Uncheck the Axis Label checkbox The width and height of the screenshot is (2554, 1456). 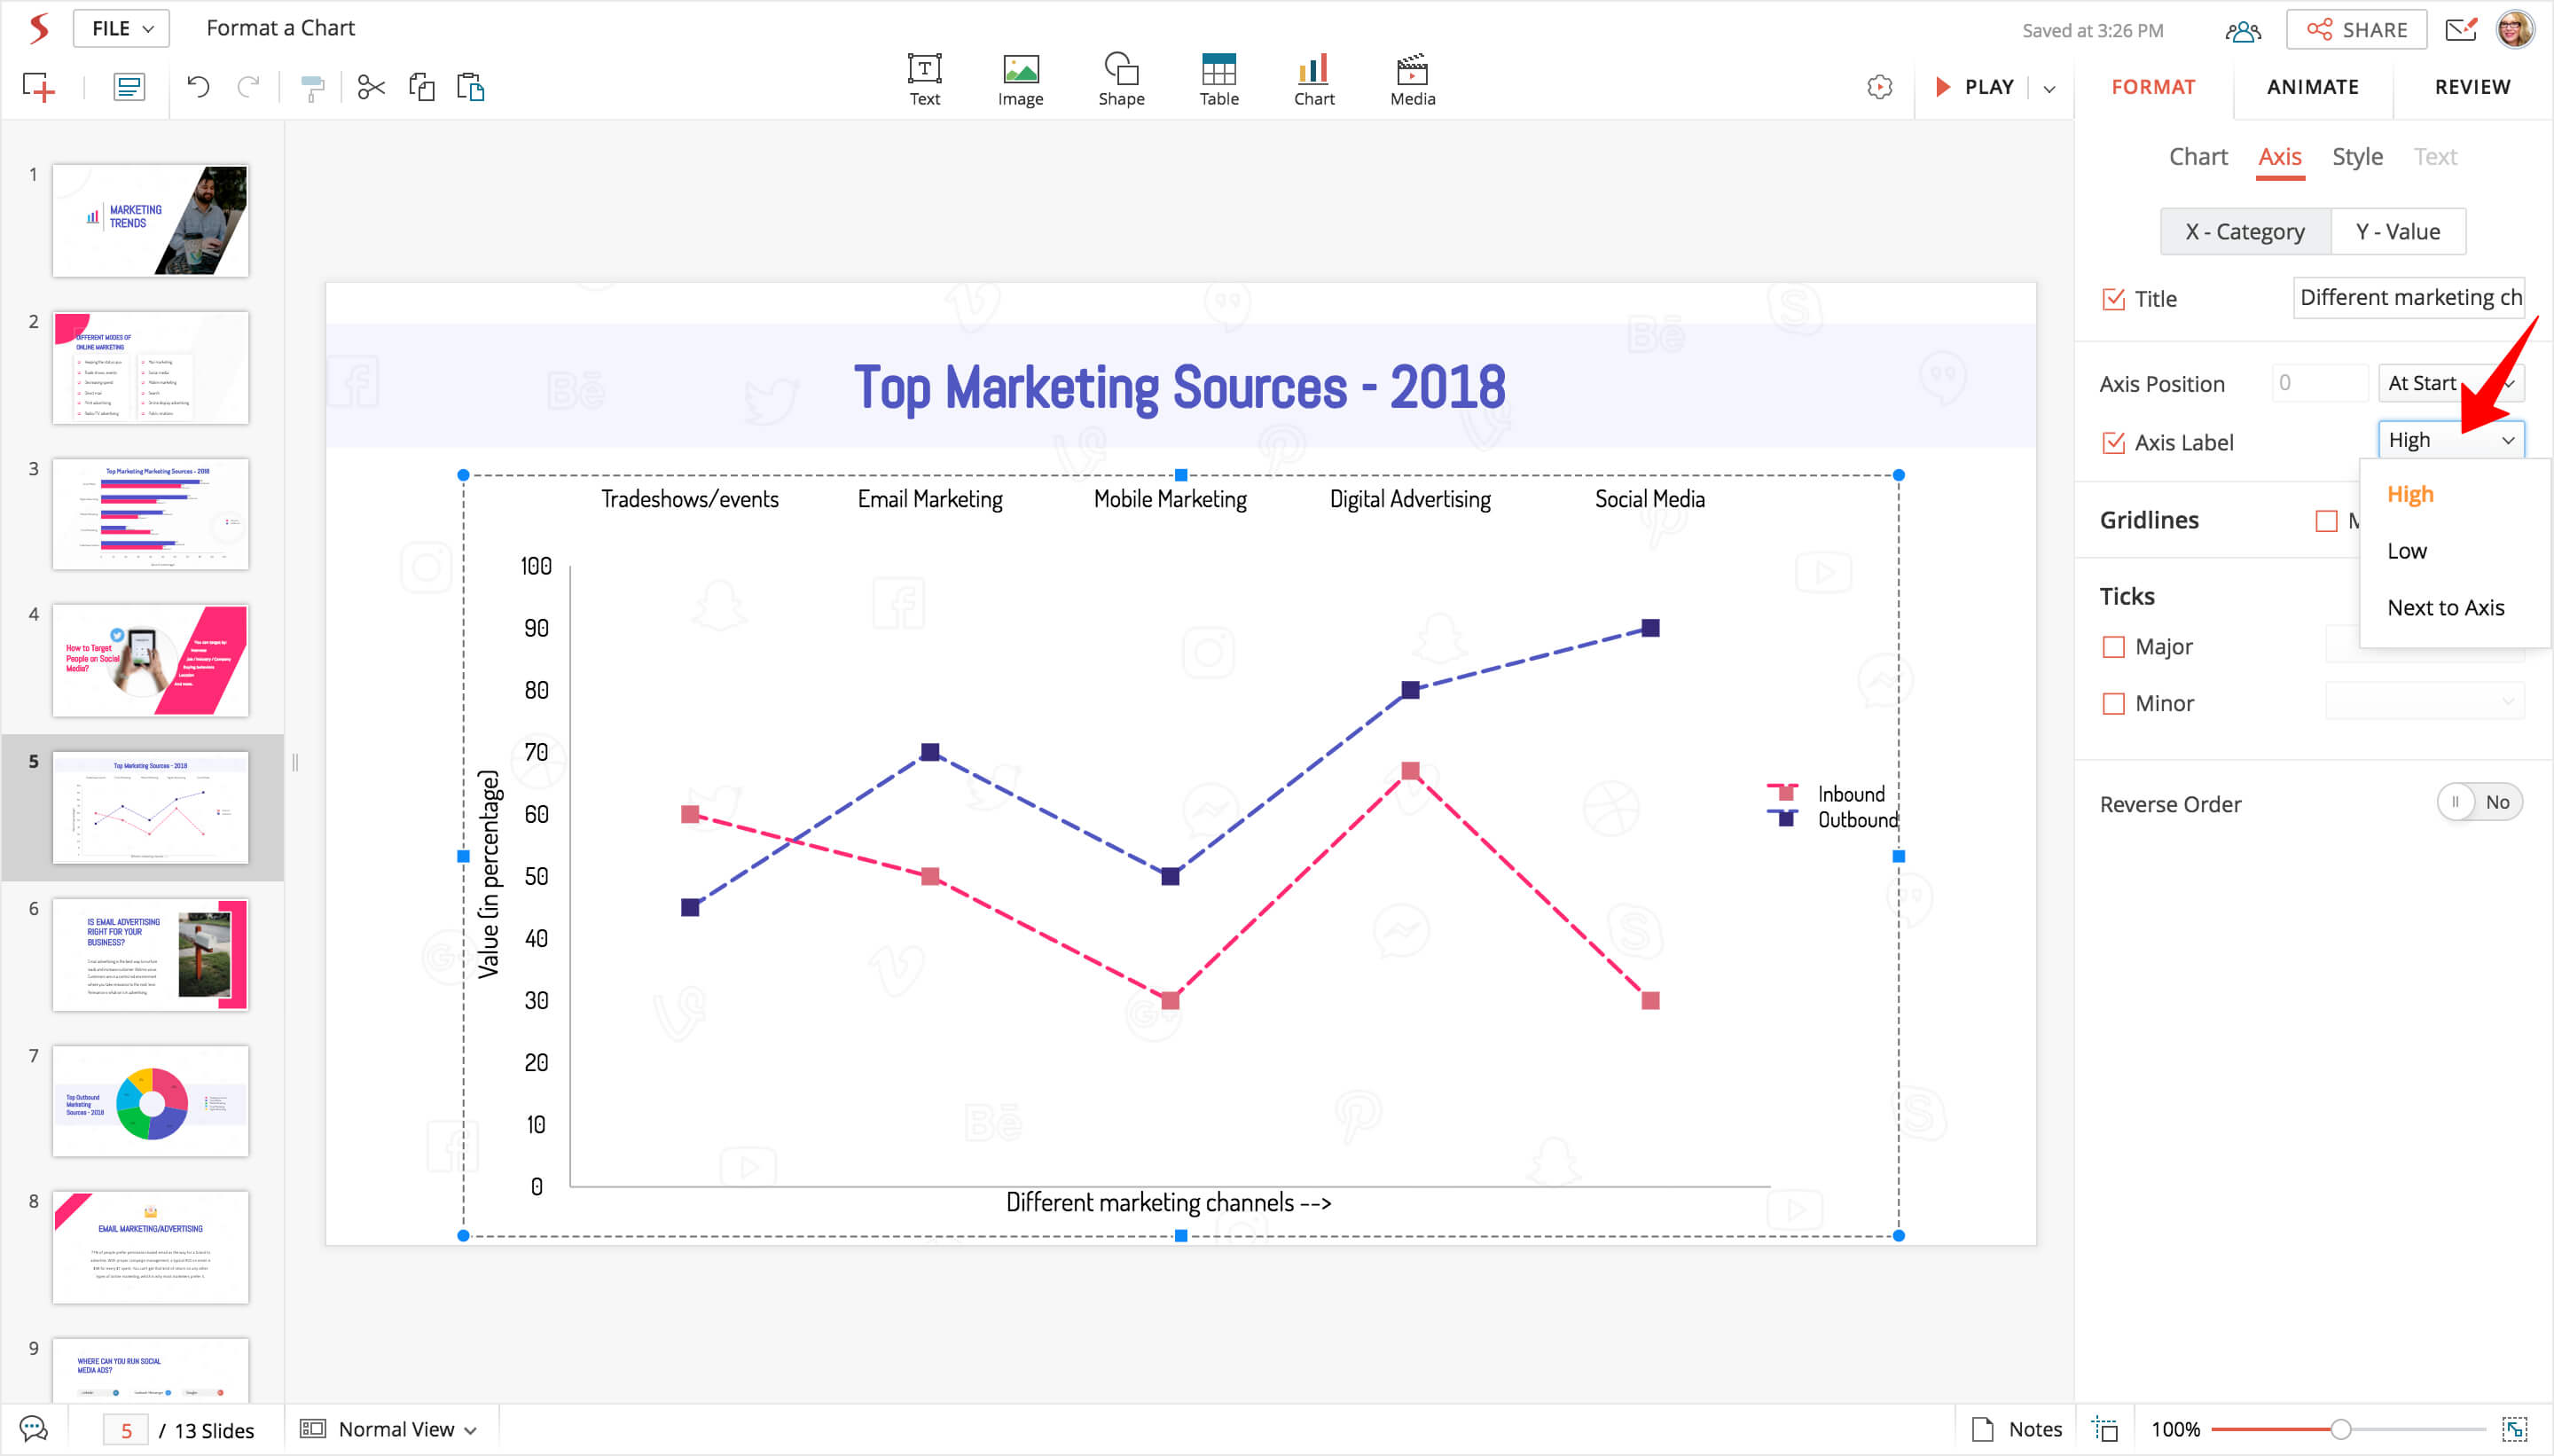click(2113, 442)
